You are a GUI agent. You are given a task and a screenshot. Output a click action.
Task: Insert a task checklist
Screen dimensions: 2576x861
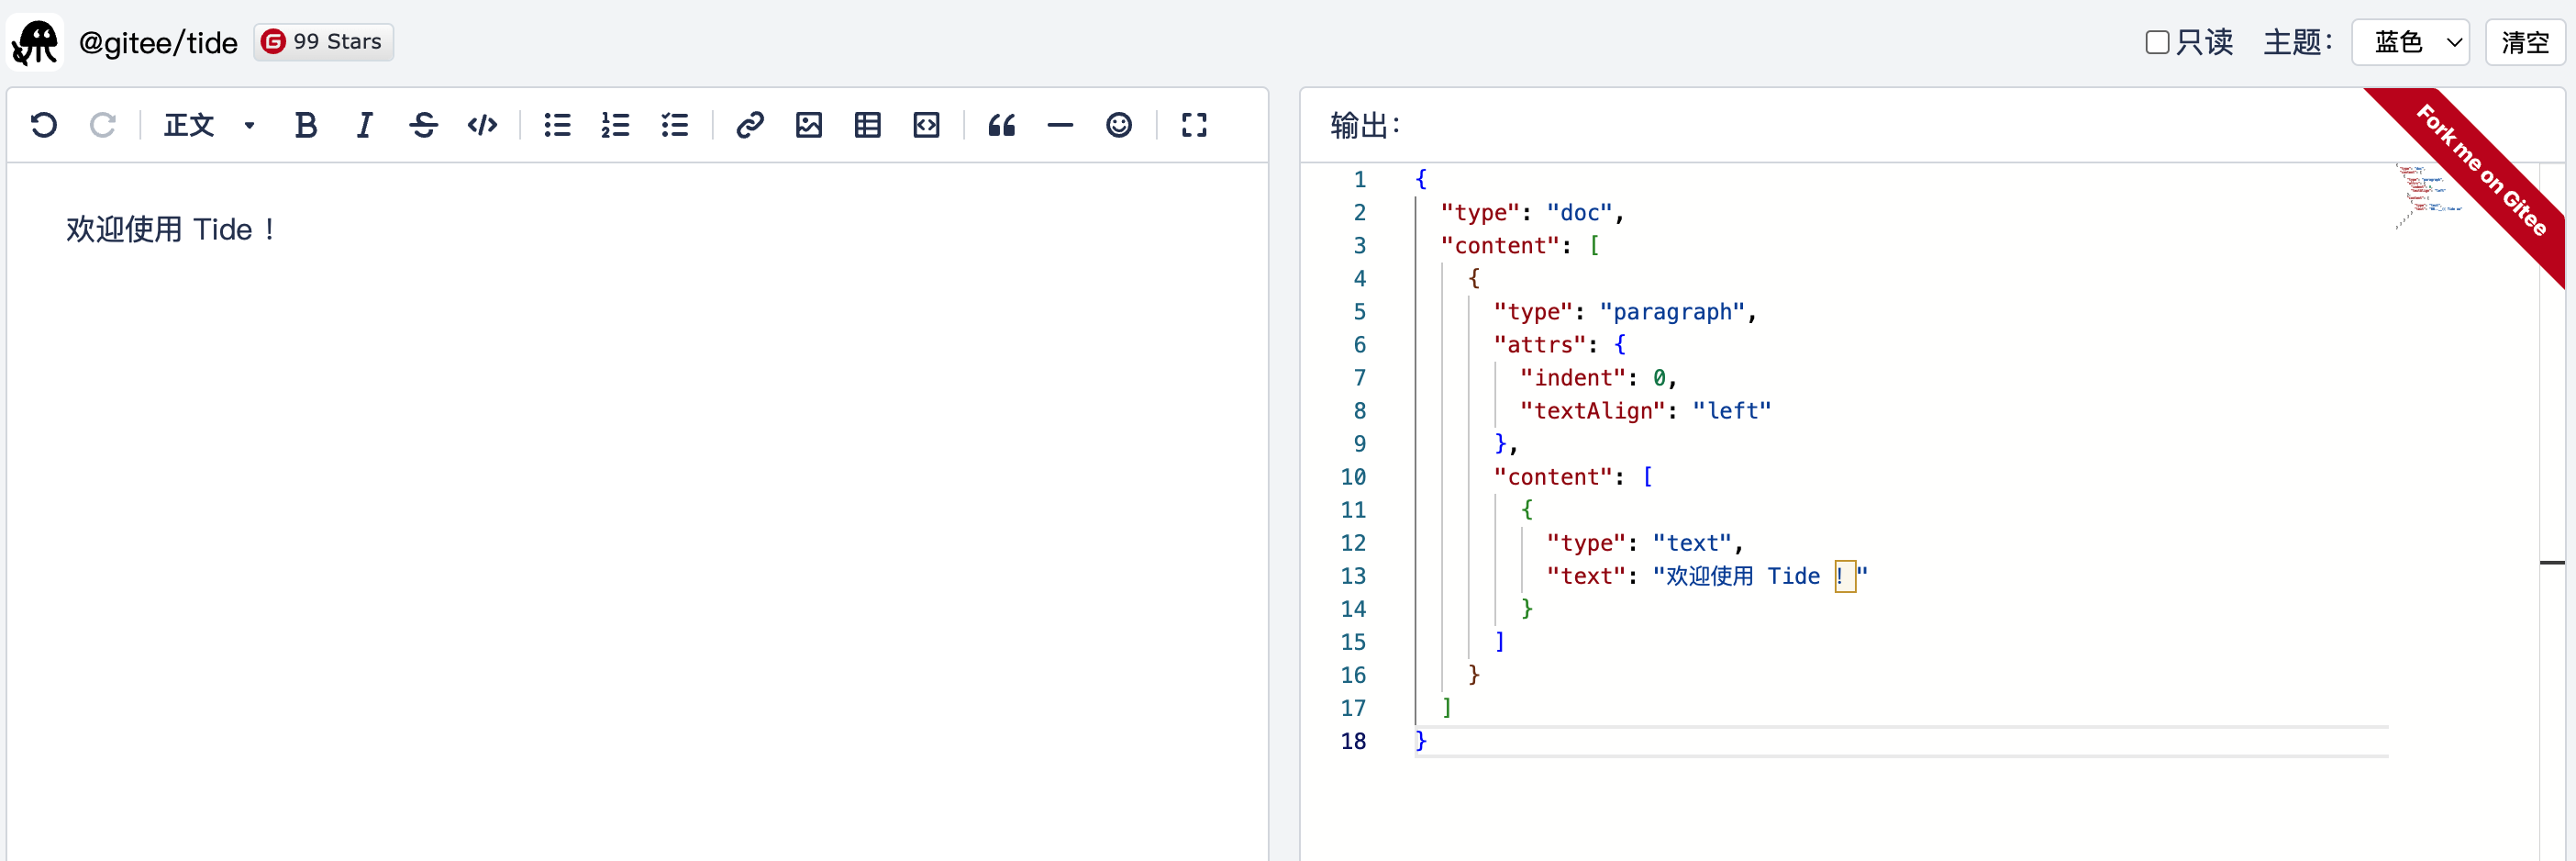point(675,125)
